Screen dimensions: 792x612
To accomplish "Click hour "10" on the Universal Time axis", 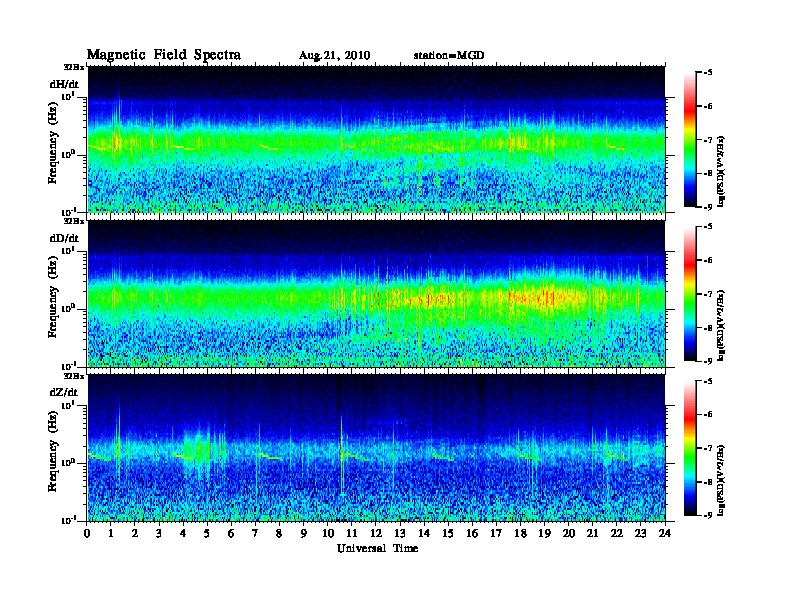I will [x=328, y=534].
